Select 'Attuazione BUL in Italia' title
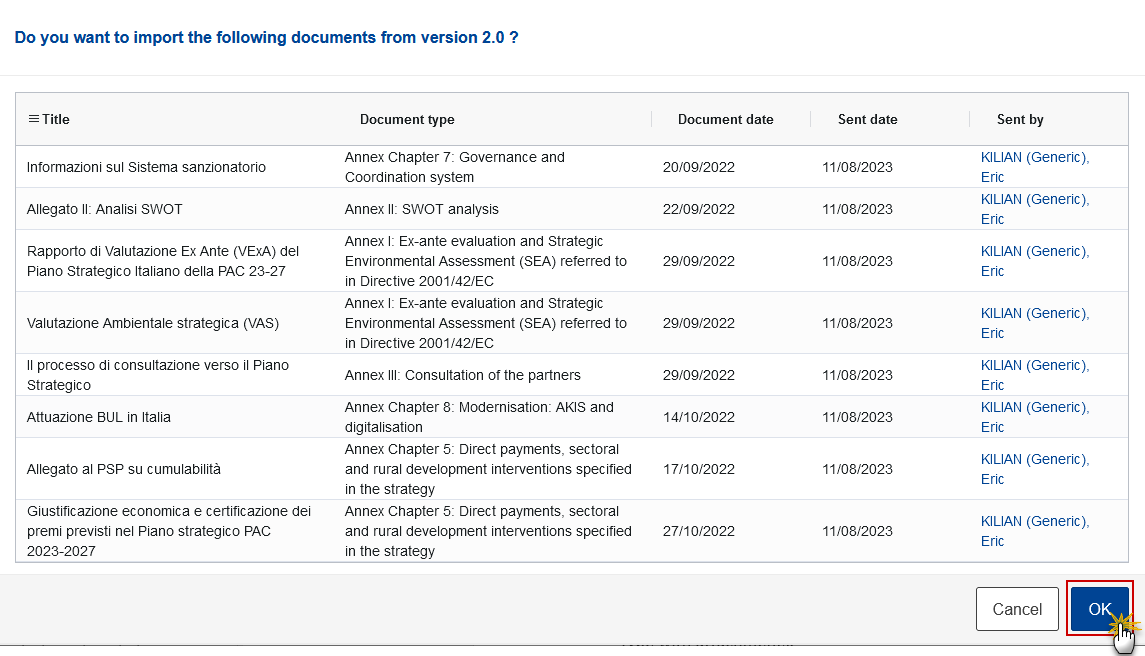 (99, 417)
